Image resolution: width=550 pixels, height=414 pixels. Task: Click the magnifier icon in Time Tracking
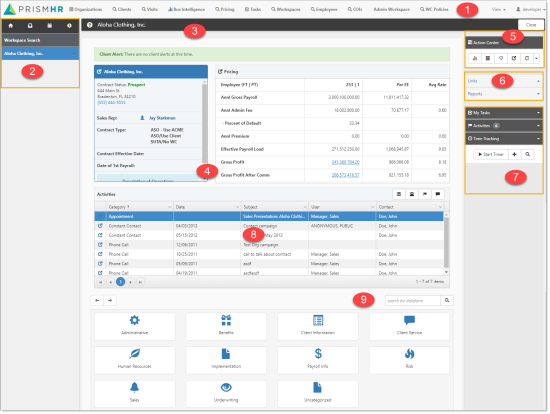[x=527, y=154]
